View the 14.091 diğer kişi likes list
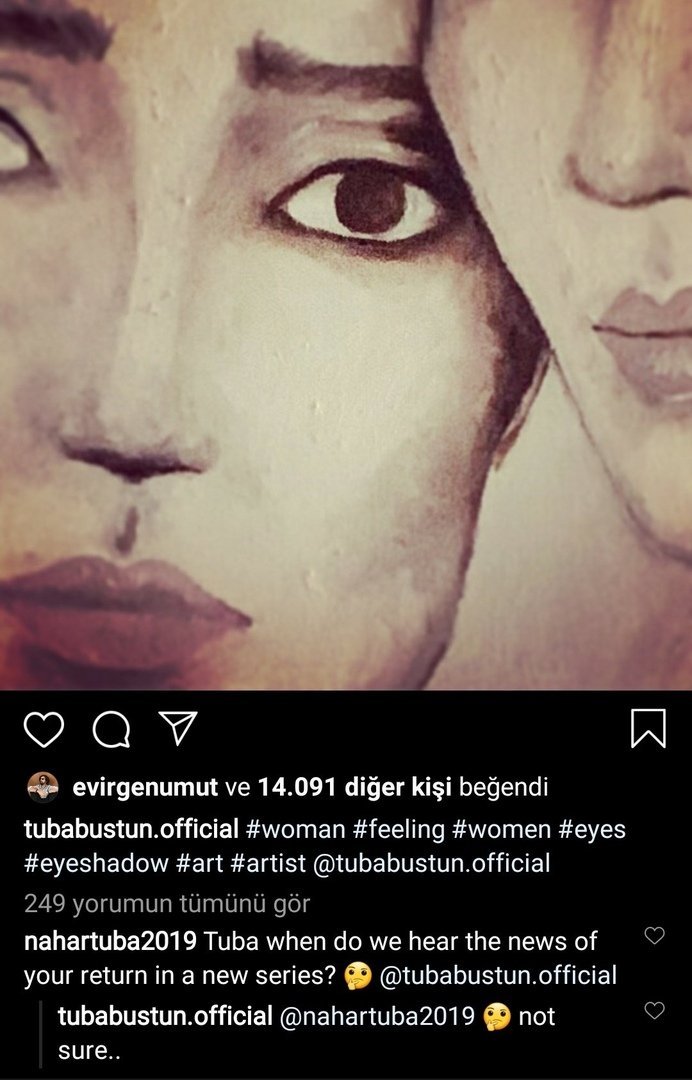The width and height of the screenshot is (692, 1080). [354, 787]
